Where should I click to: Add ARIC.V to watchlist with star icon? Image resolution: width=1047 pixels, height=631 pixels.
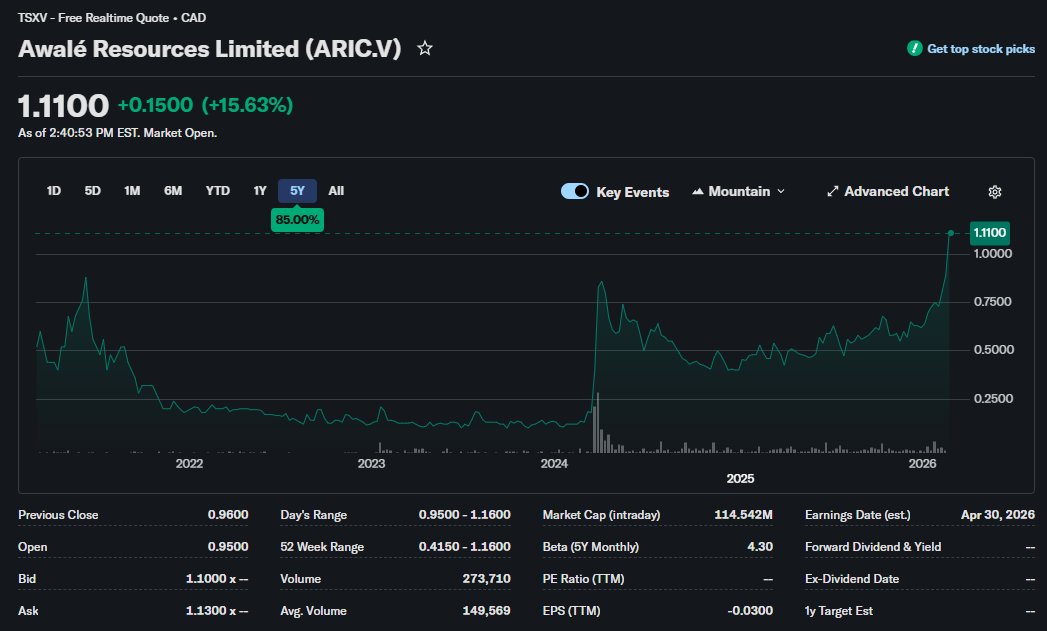click(425, 48)
